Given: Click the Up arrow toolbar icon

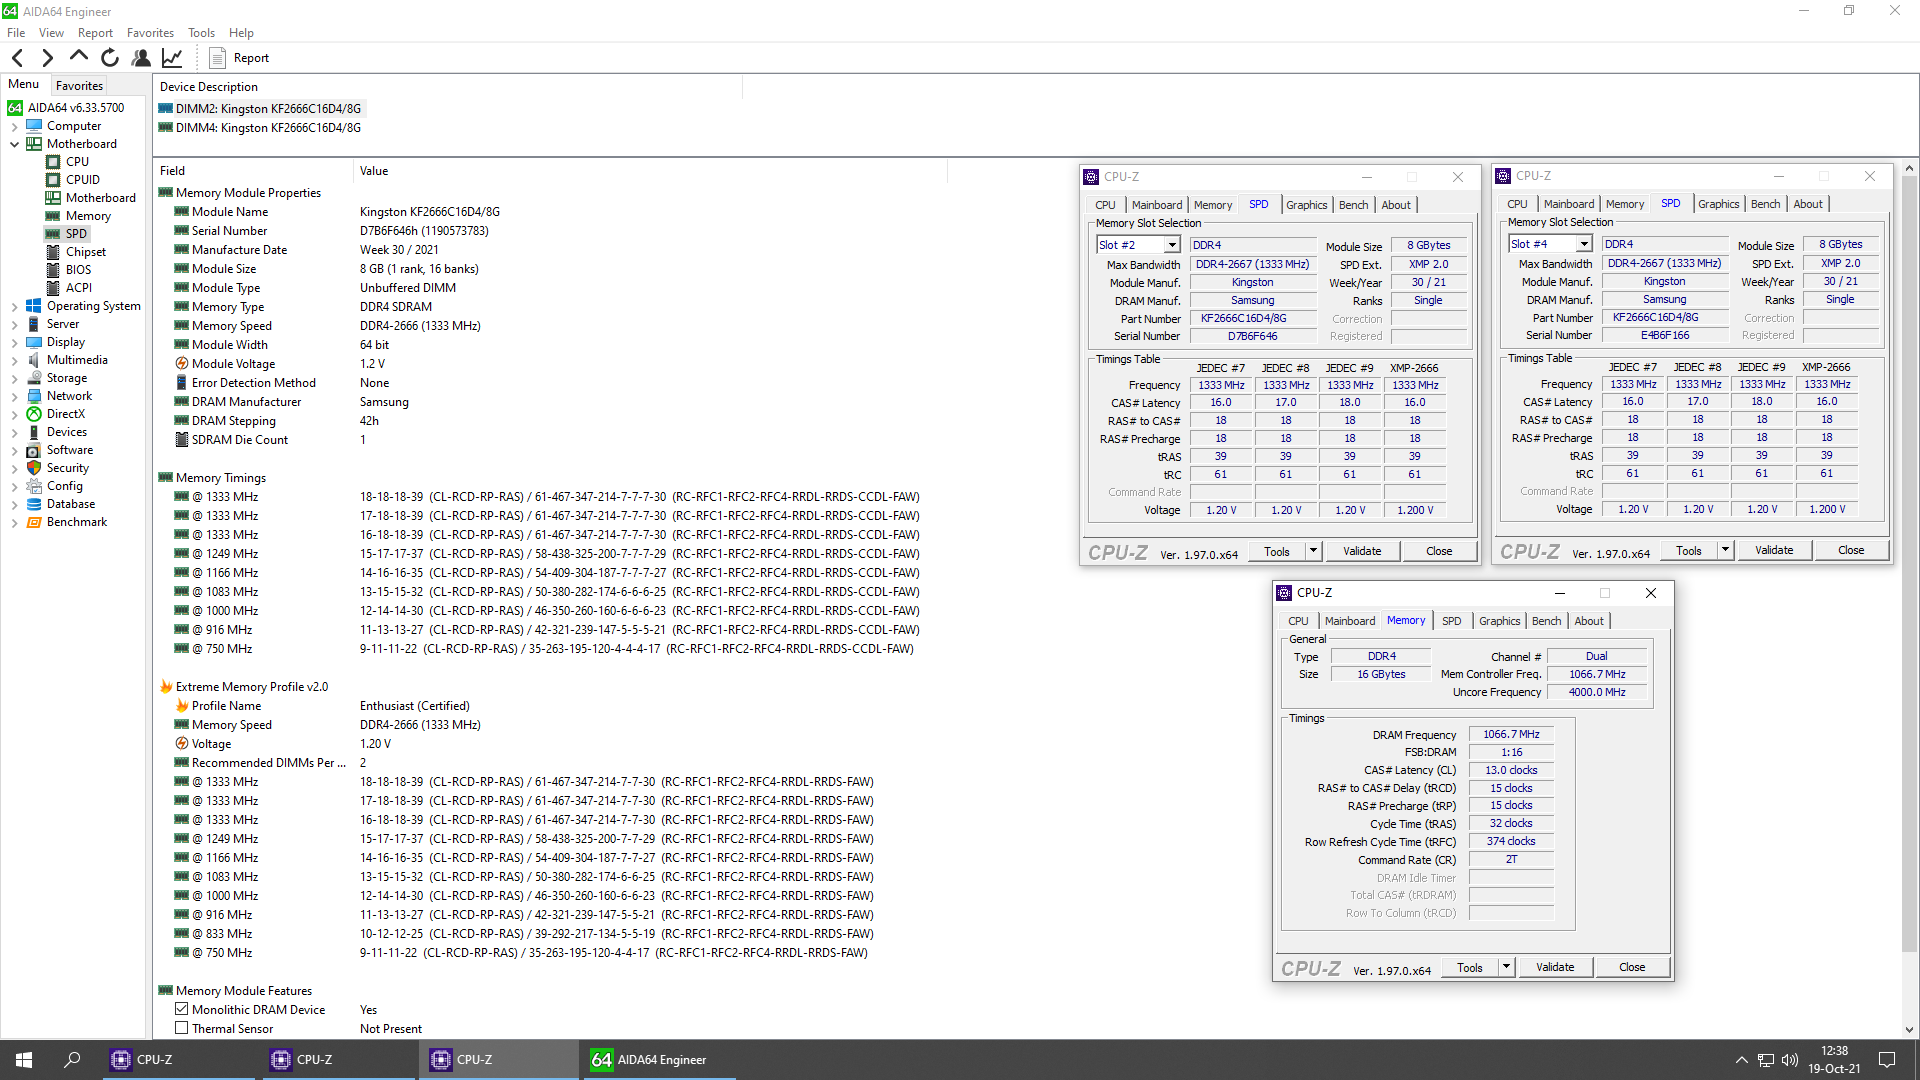Looking at the screenshot, I should click(x=79, y=58).
